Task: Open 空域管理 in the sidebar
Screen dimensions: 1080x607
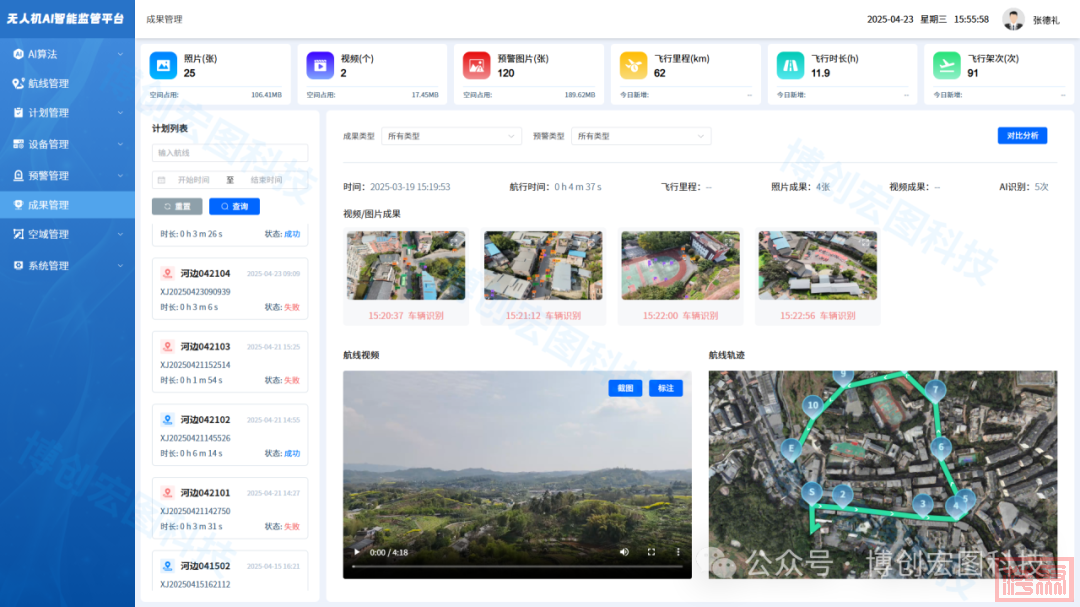Action: click(67, 234)
